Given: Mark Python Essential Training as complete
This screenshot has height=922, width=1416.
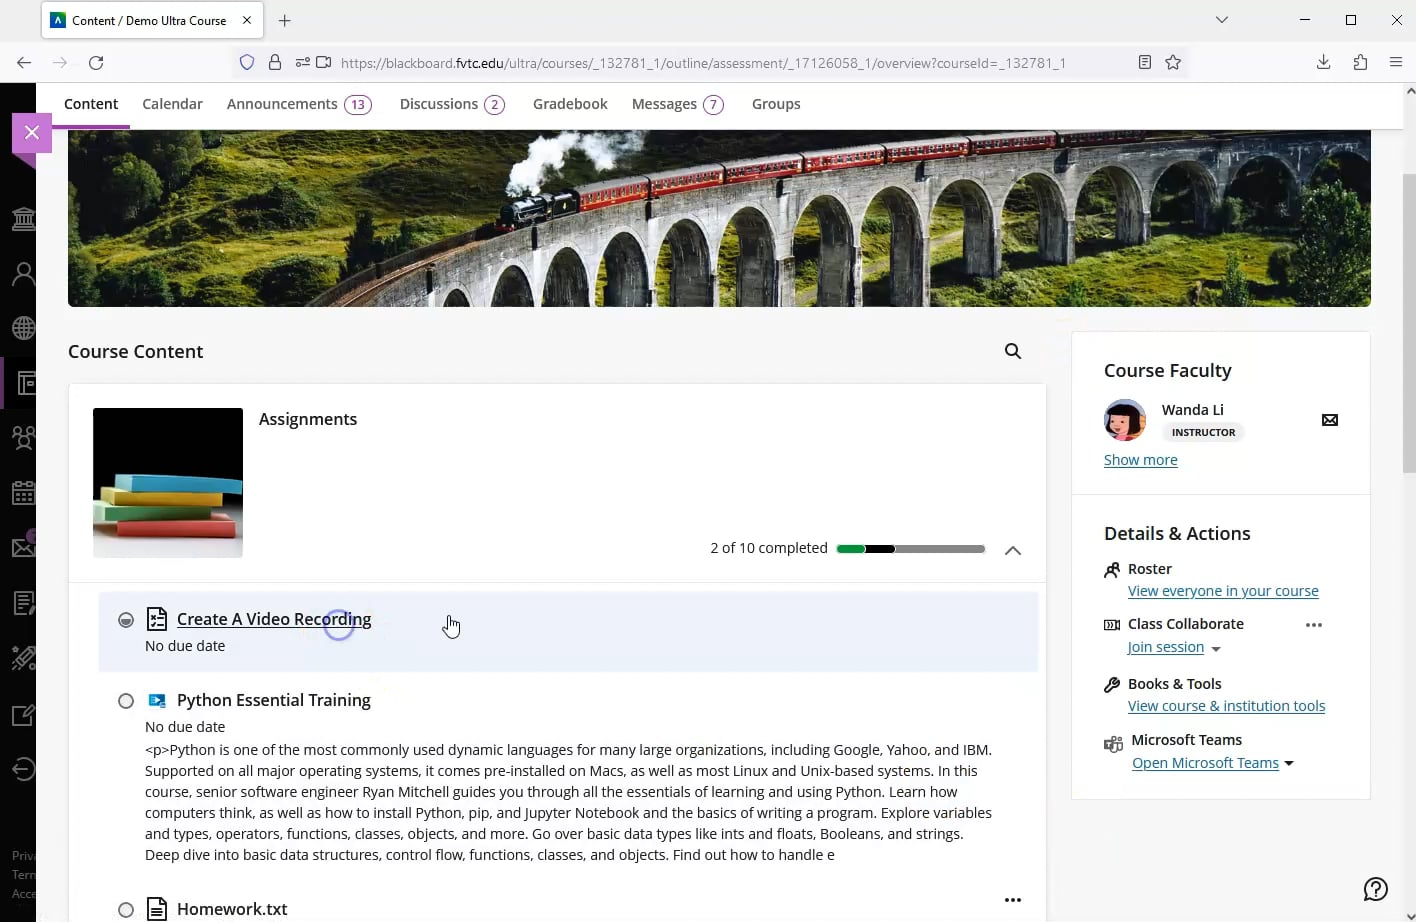Looking at the screenshot, I should pyautogui.click(x=126, y=701).
